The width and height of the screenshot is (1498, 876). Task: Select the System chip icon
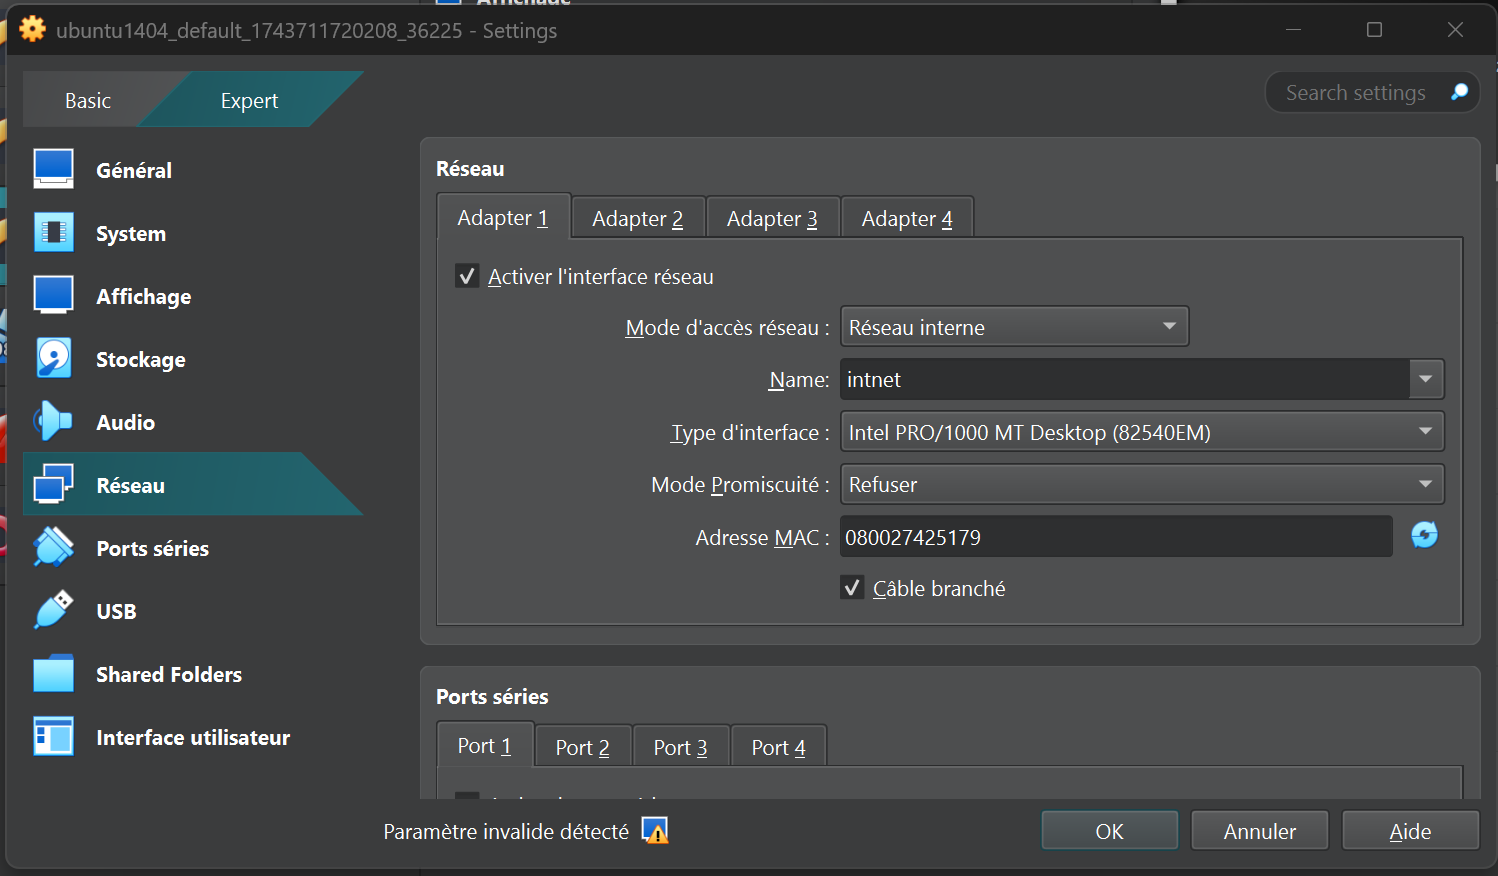(x=54, y=233)
